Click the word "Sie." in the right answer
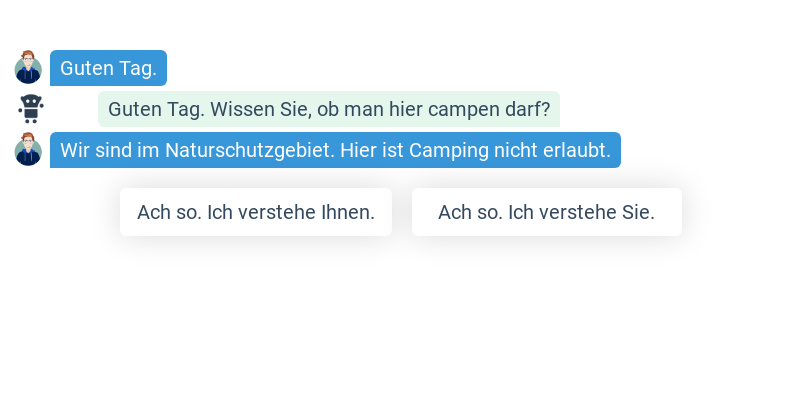Viewport: 800px width, 400px height. click(637, 212)
